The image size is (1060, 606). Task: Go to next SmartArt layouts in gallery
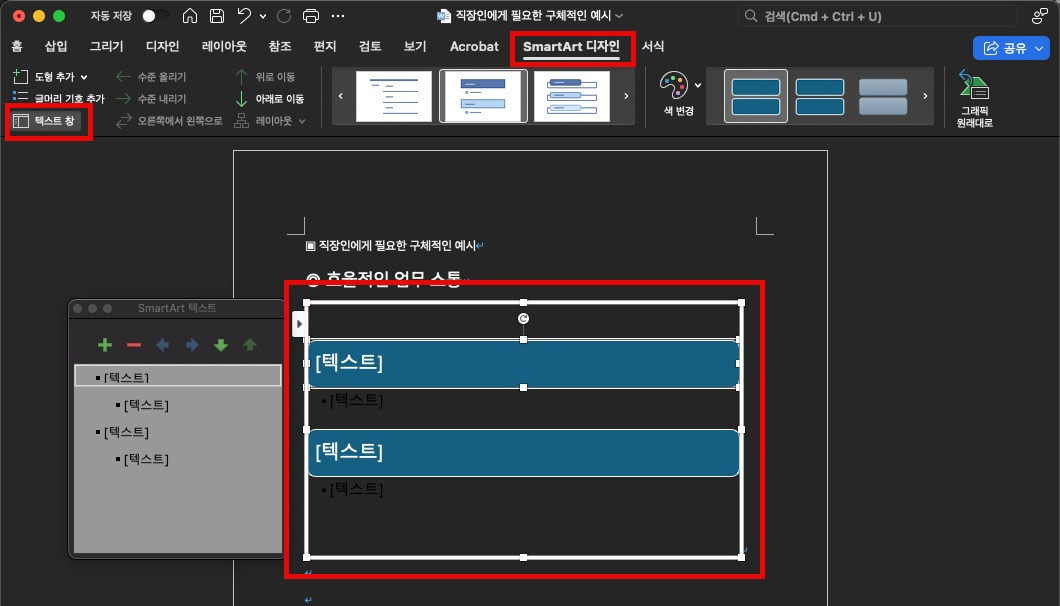[x=626, y=96]
